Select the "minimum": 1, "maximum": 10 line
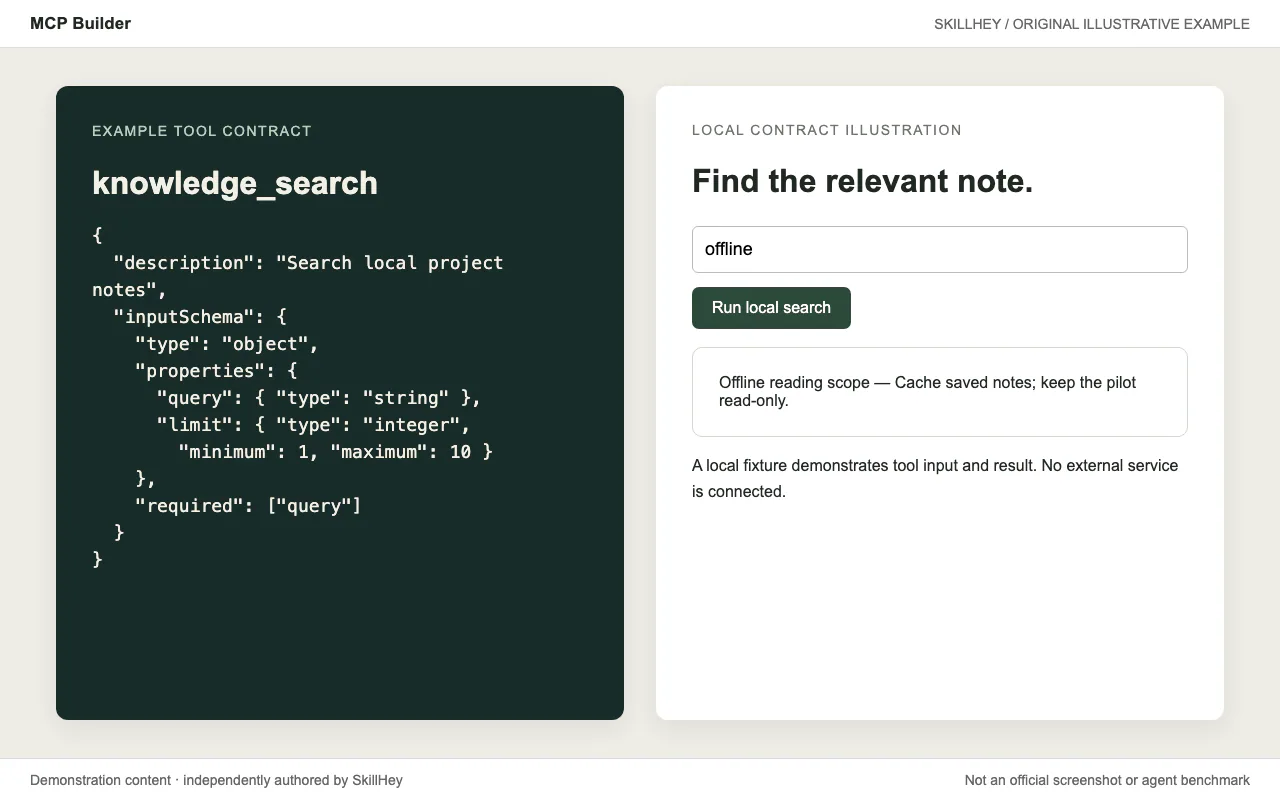The height and width of the screenshot is (800, 1280). coord(336,452)
